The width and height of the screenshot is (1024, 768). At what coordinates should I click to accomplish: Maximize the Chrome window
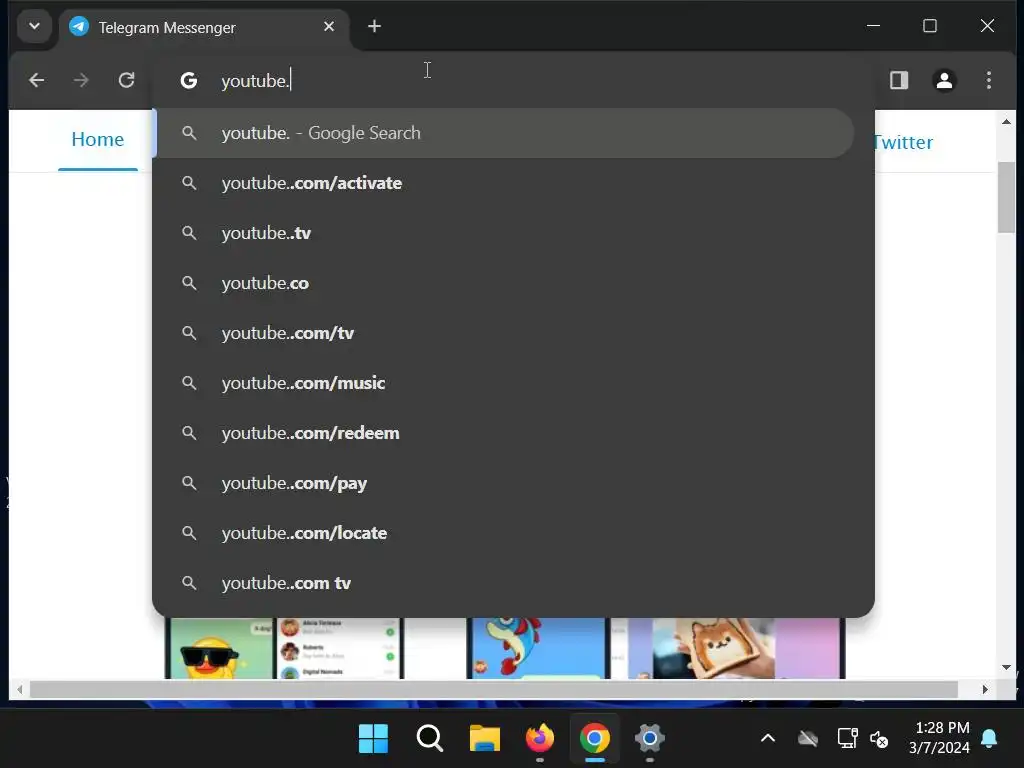coord(930,26)
